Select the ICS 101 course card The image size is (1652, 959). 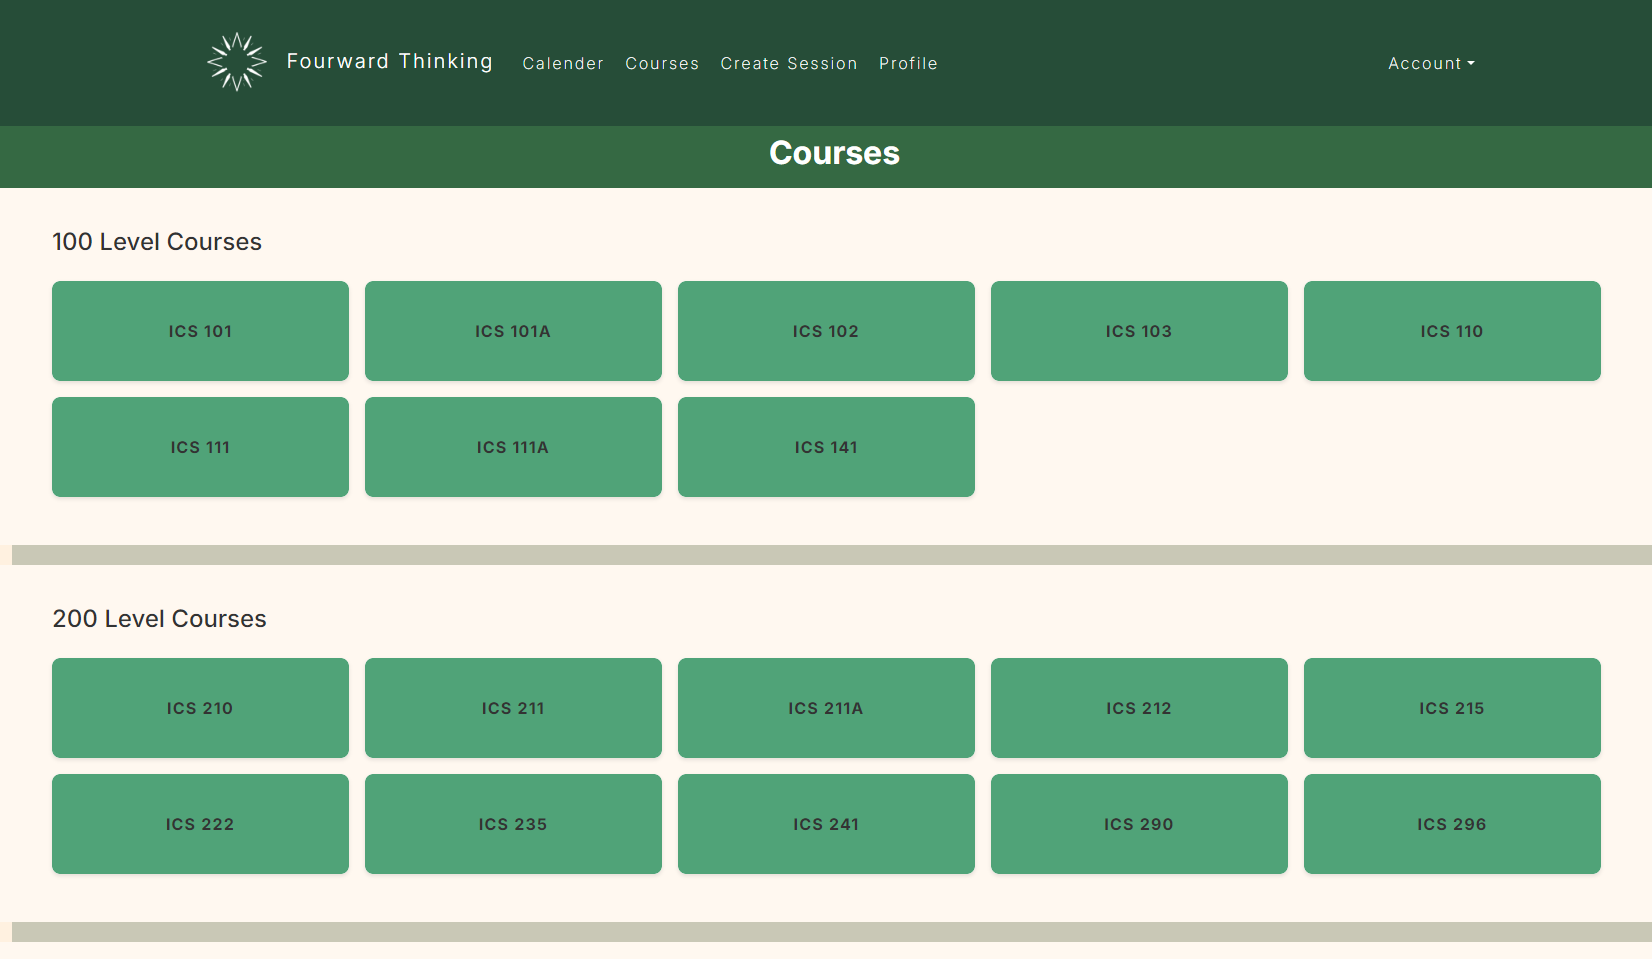[200, 331]
